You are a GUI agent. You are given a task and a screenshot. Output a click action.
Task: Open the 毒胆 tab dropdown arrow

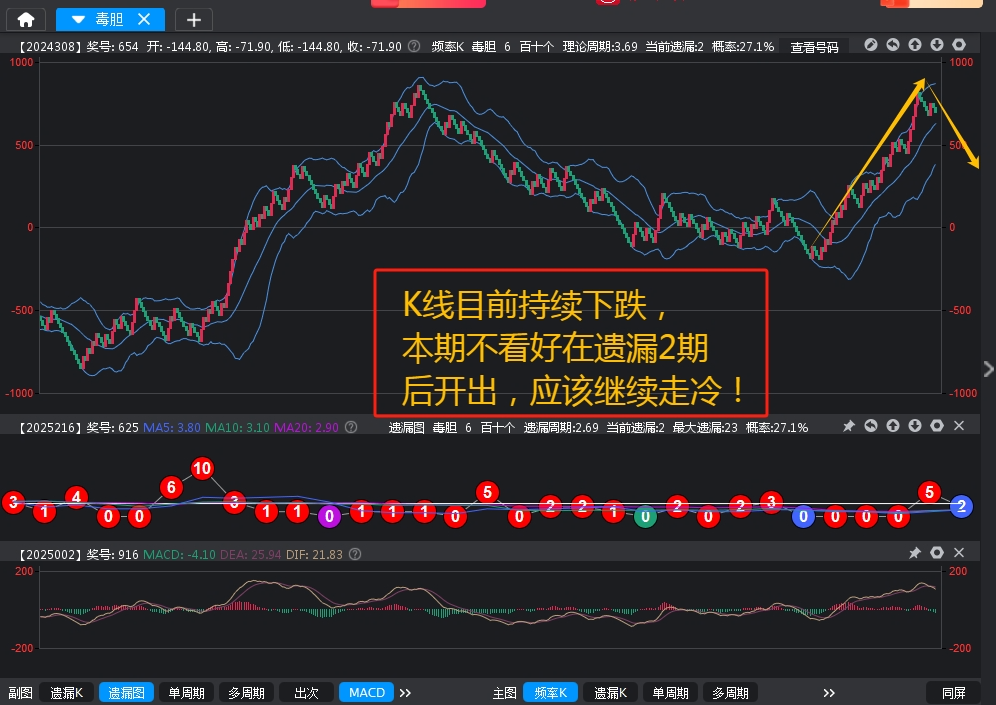(x=78, y=19)
